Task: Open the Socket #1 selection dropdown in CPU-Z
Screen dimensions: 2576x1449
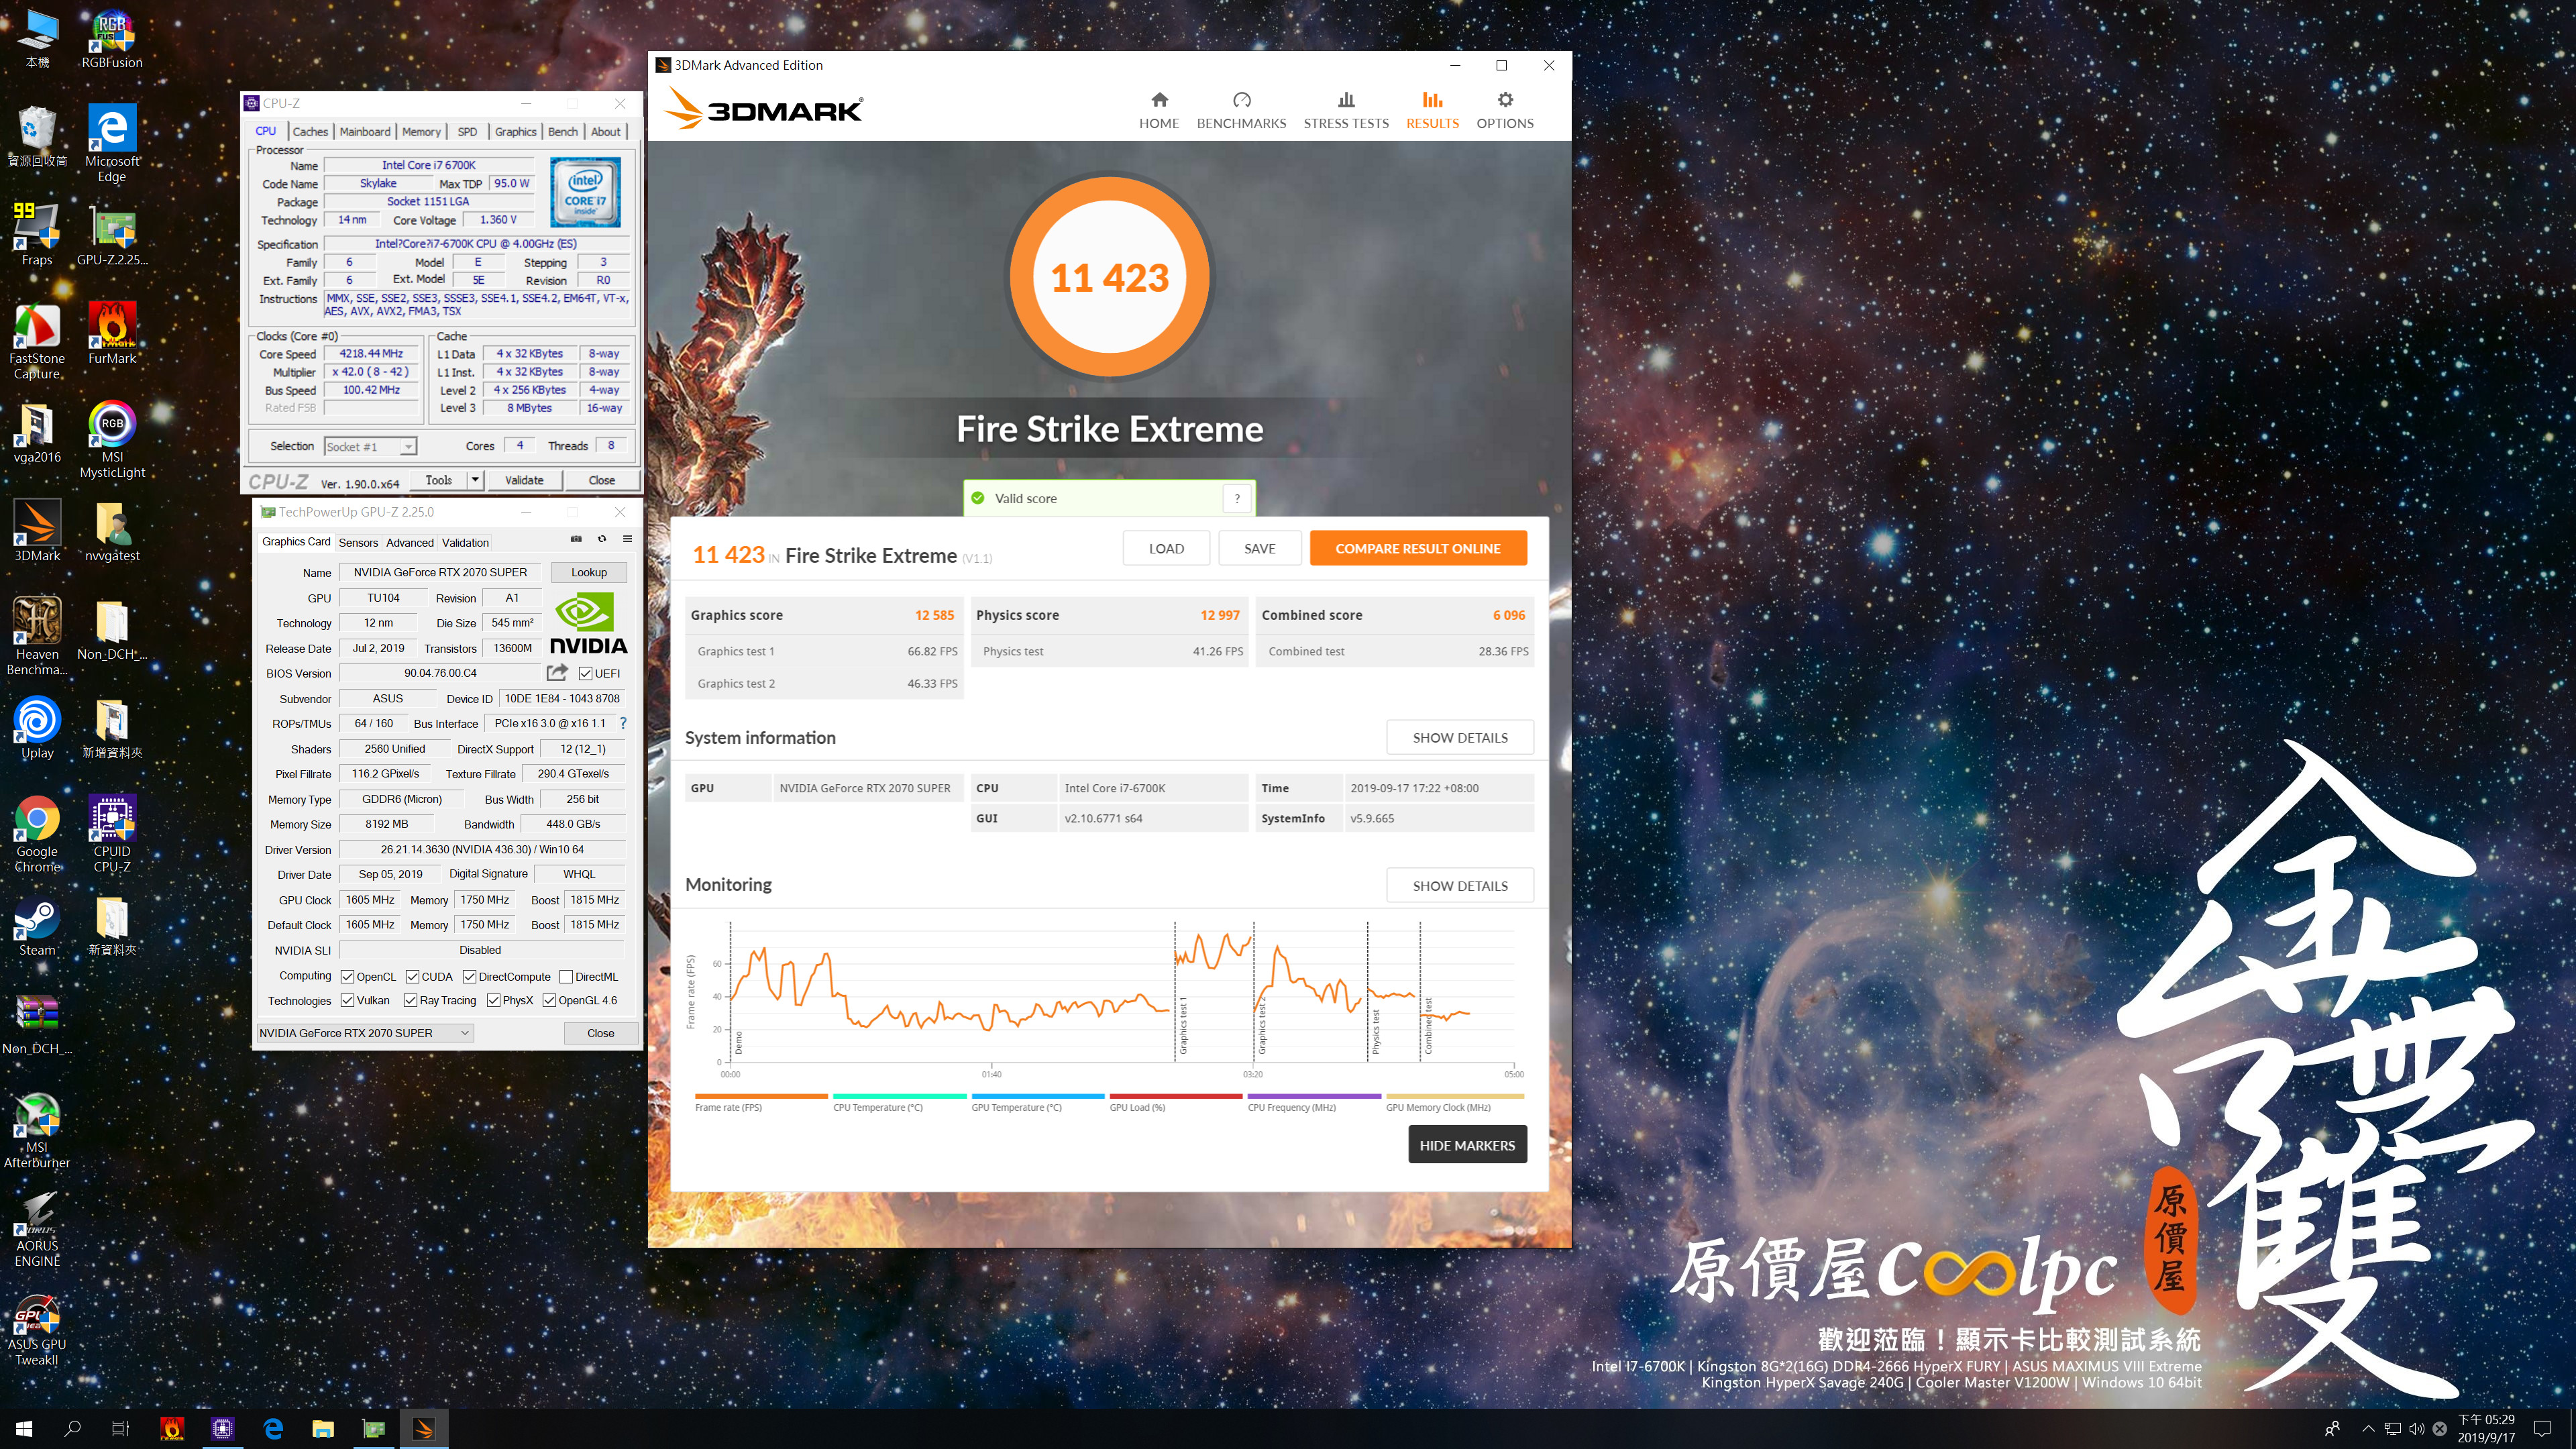Action: point(370,446)
